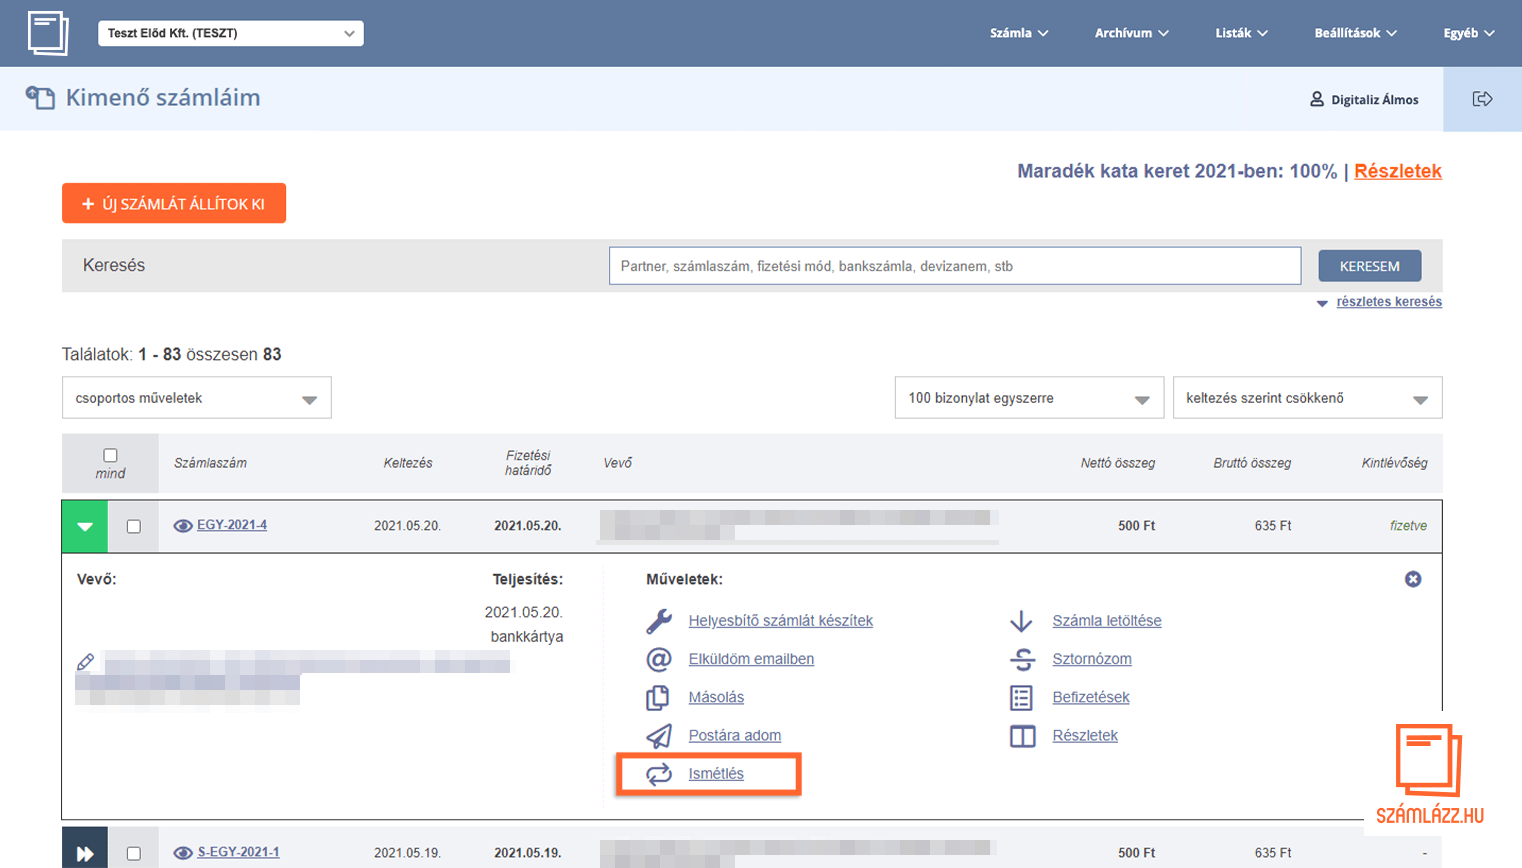Click the @ email send icon
The height and width of the screenshot is (868, 1522).
pyautogui.click(x=659, y=659)
